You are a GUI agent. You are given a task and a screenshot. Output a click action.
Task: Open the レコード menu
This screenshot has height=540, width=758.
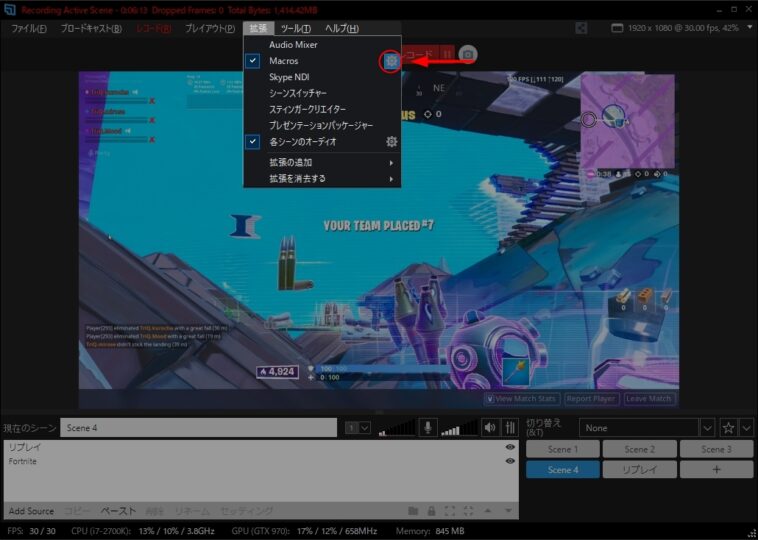154,29
